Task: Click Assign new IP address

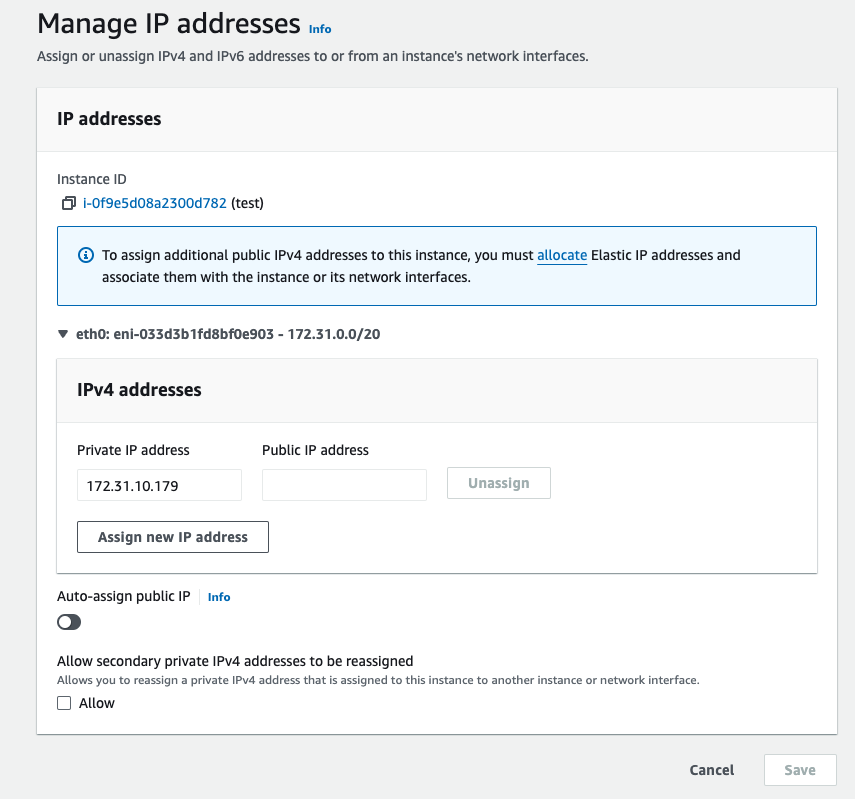Action: point(172,536)
